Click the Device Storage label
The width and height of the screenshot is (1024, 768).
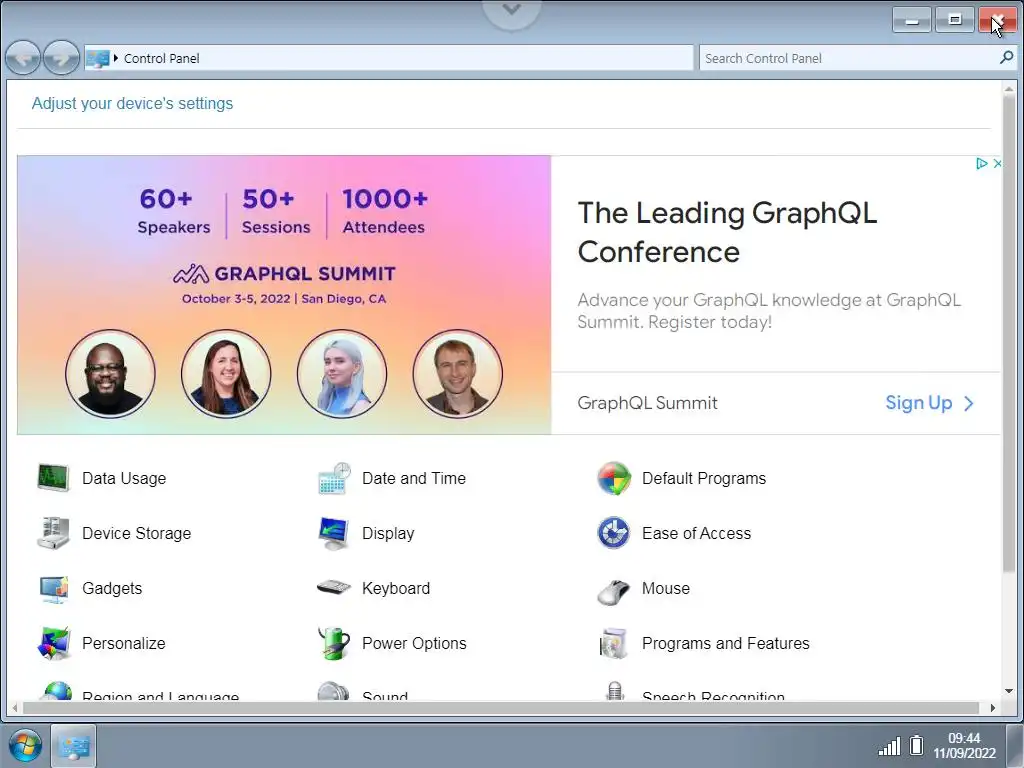pos(136,533)
